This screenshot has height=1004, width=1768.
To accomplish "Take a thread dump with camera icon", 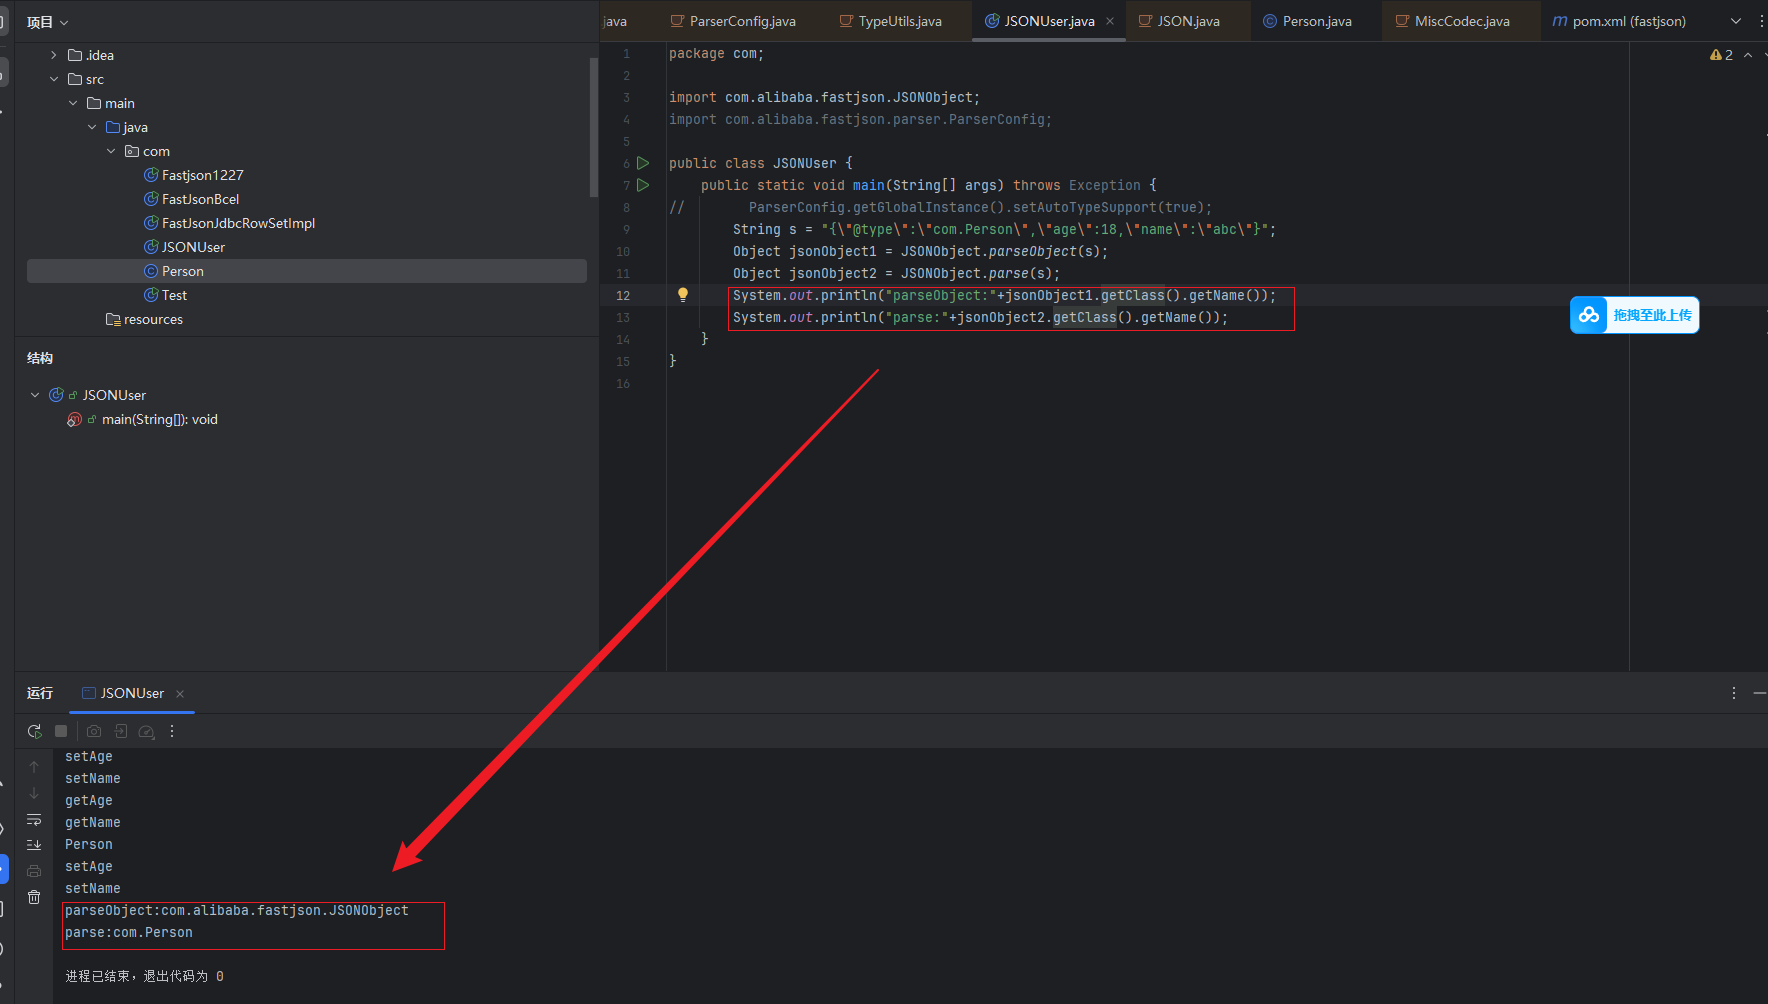I will (x=94, y=731).
